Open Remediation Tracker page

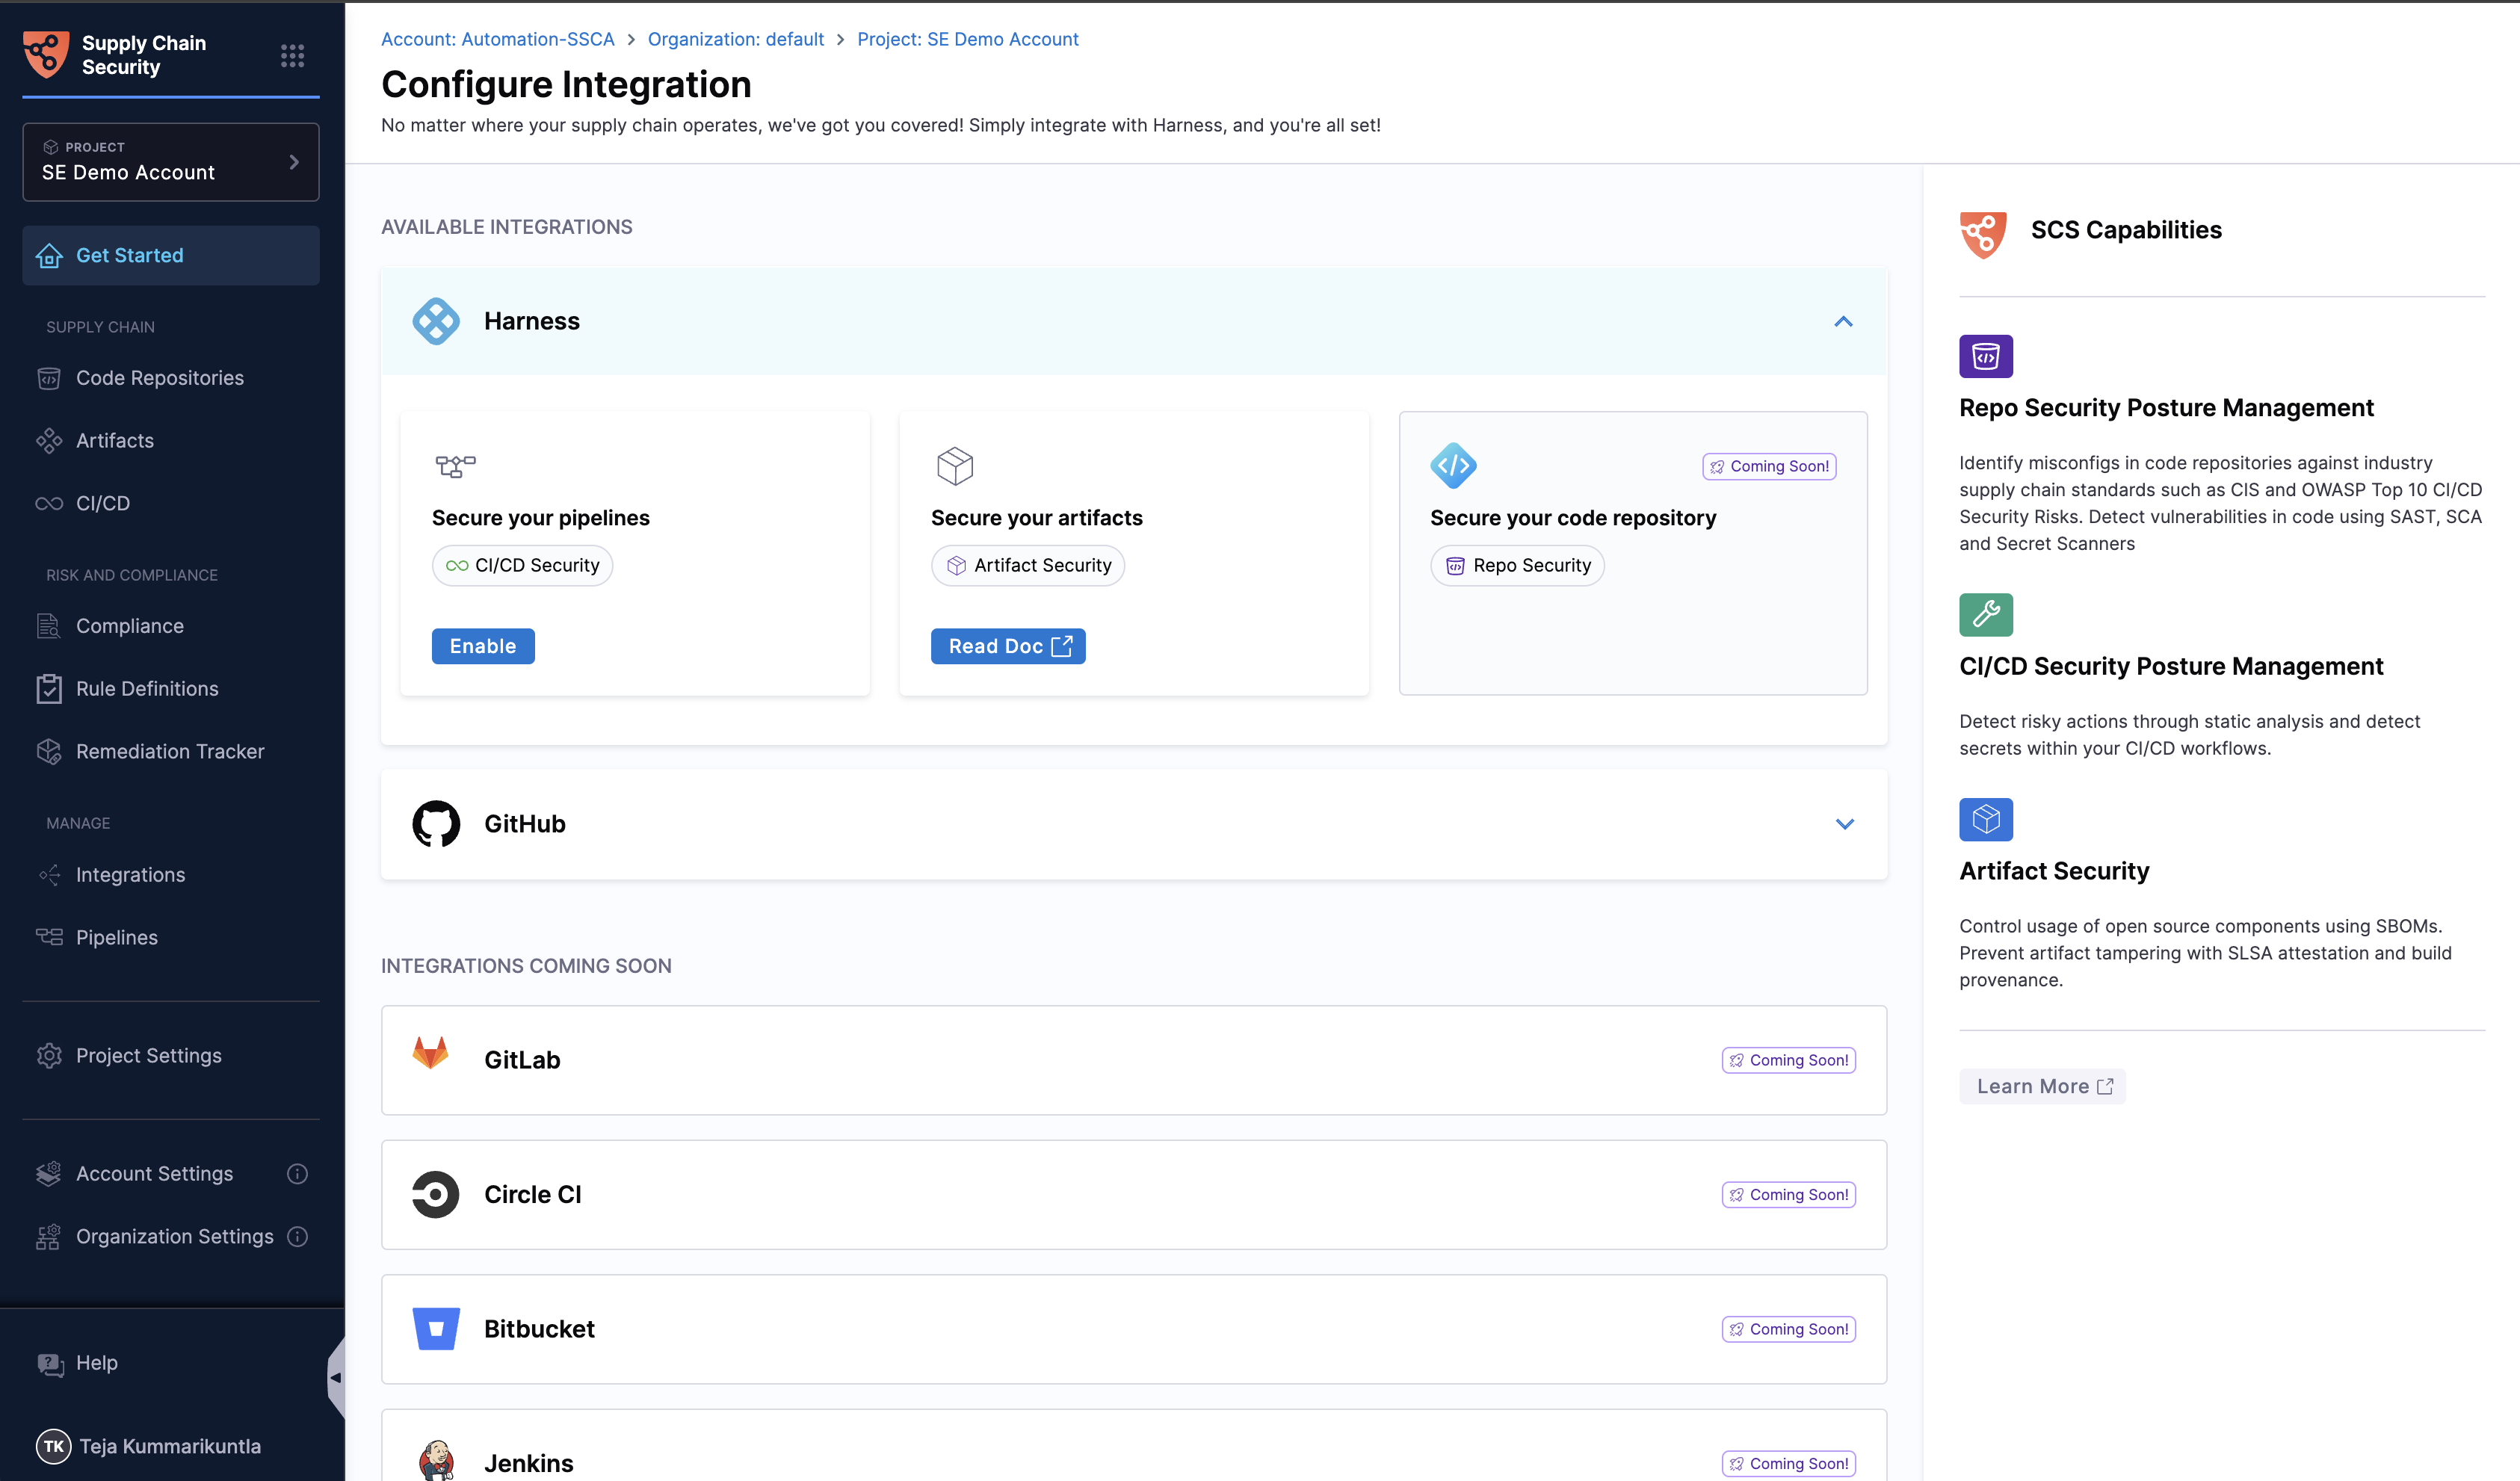[170, 751]
